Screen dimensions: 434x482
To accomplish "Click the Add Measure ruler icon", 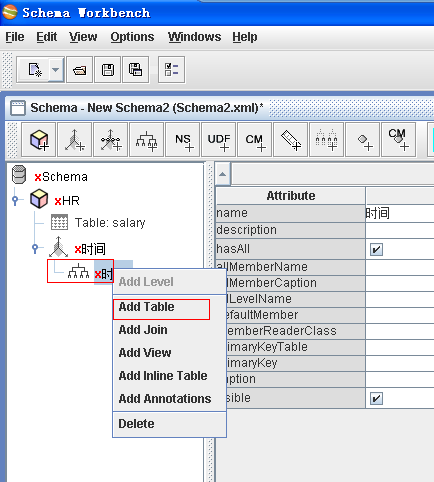I will point(291,140).
